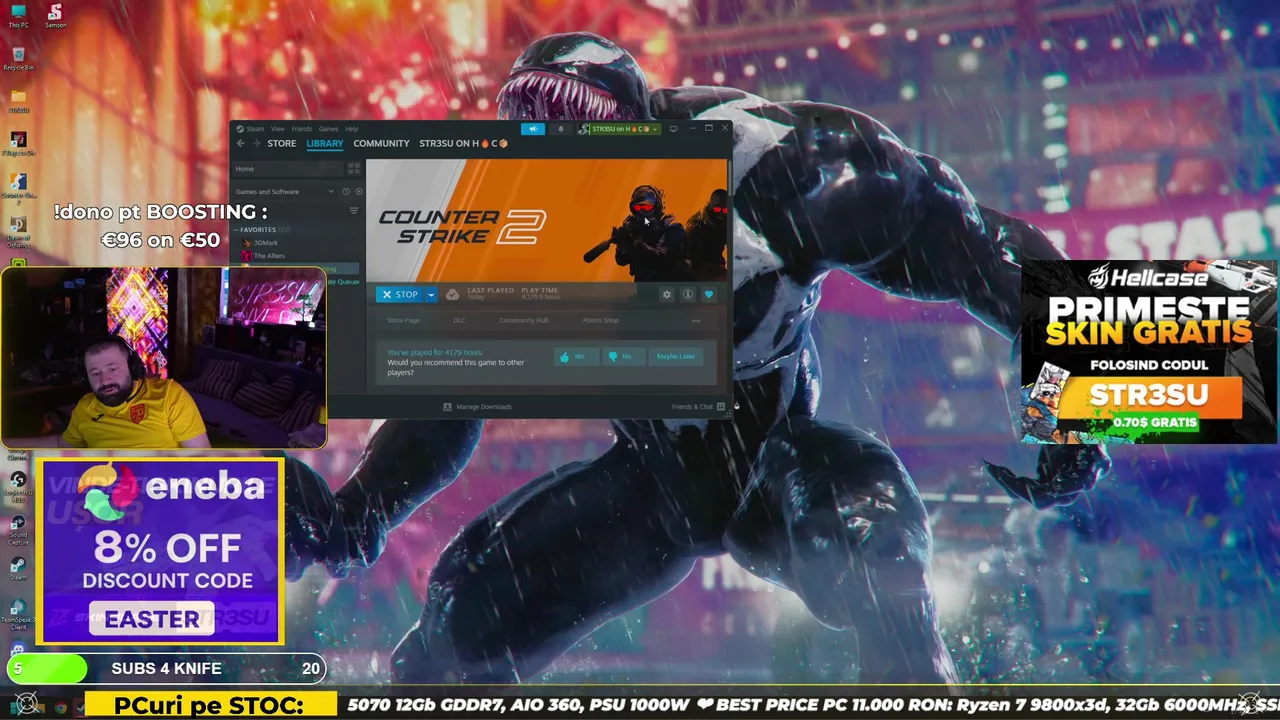Switch library to grid collections view
The height and width of the screenshot is (720, 1280).
pyautogui.click(x=353, y=168)
